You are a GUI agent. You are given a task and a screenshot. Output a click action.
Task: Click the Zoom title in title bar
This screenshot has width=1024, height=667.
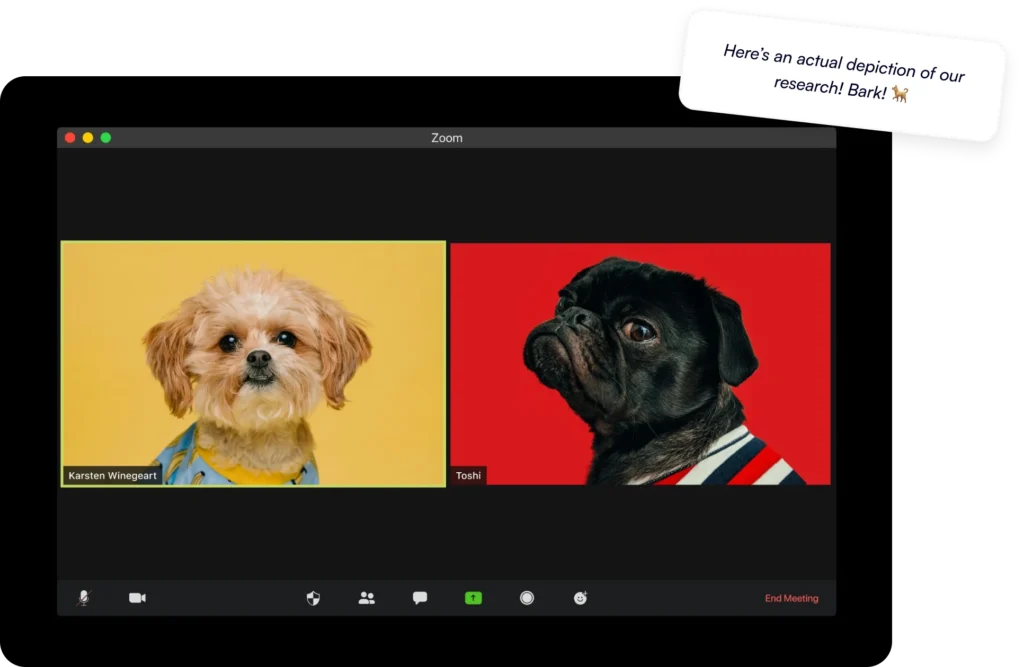coord(447,138)
